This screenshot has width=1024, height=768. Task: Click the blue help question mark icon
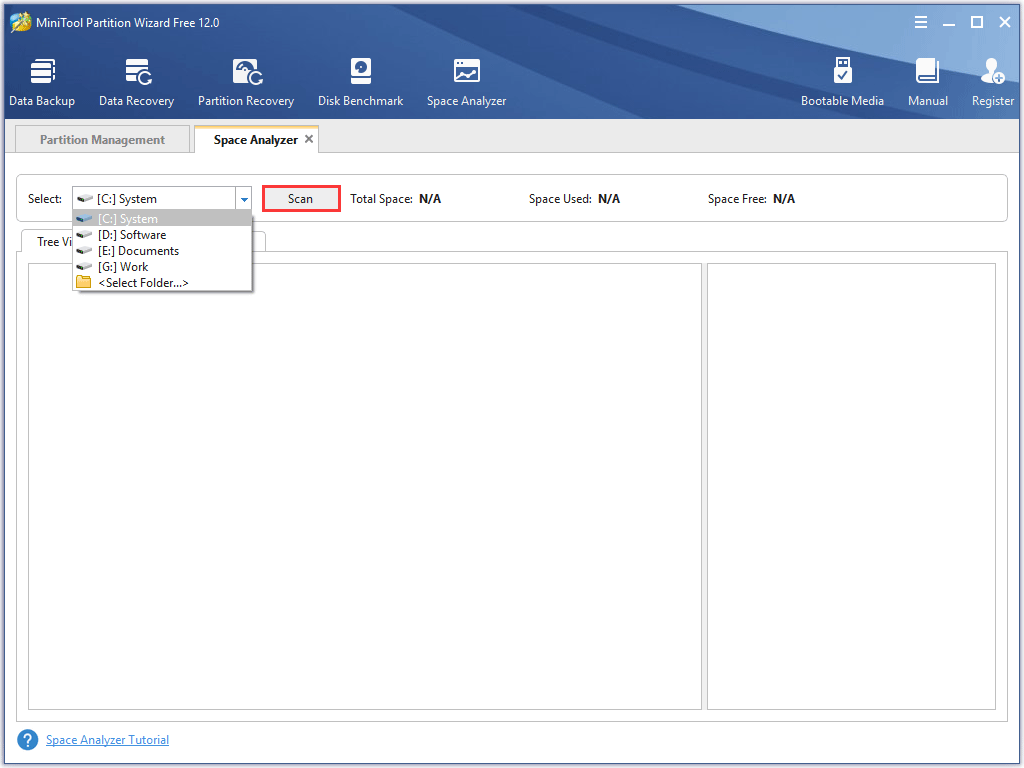click(x=27, y=740)
